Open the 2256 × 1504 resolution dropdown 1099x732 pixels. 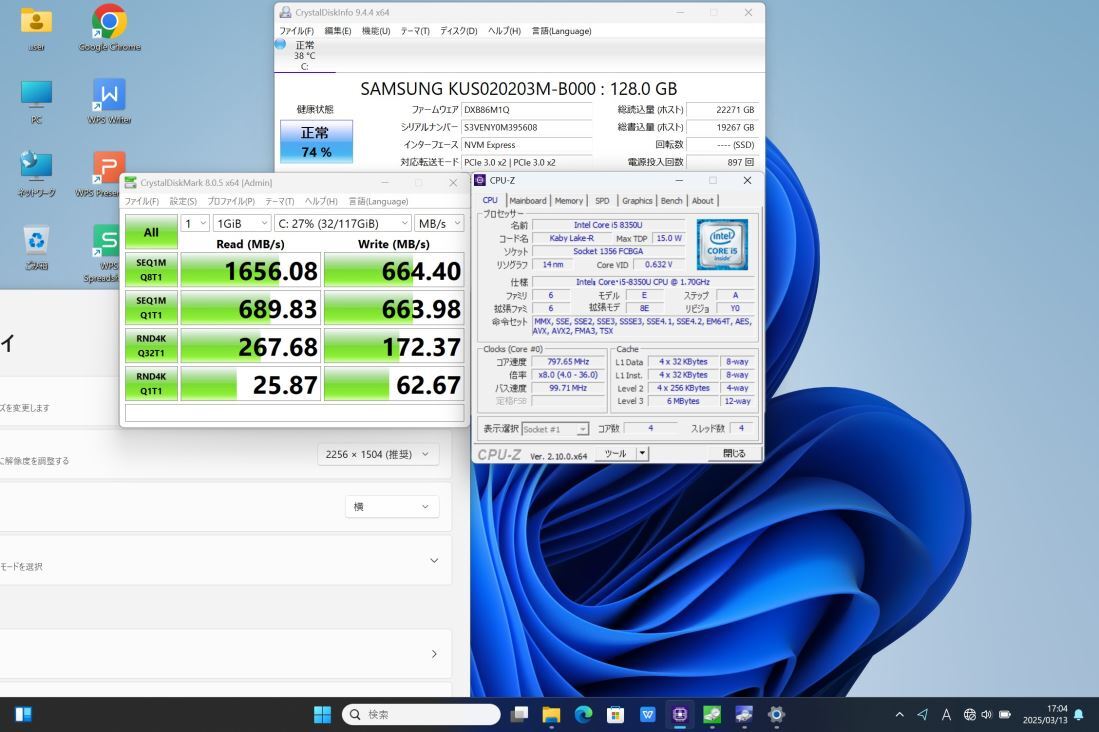378,454
